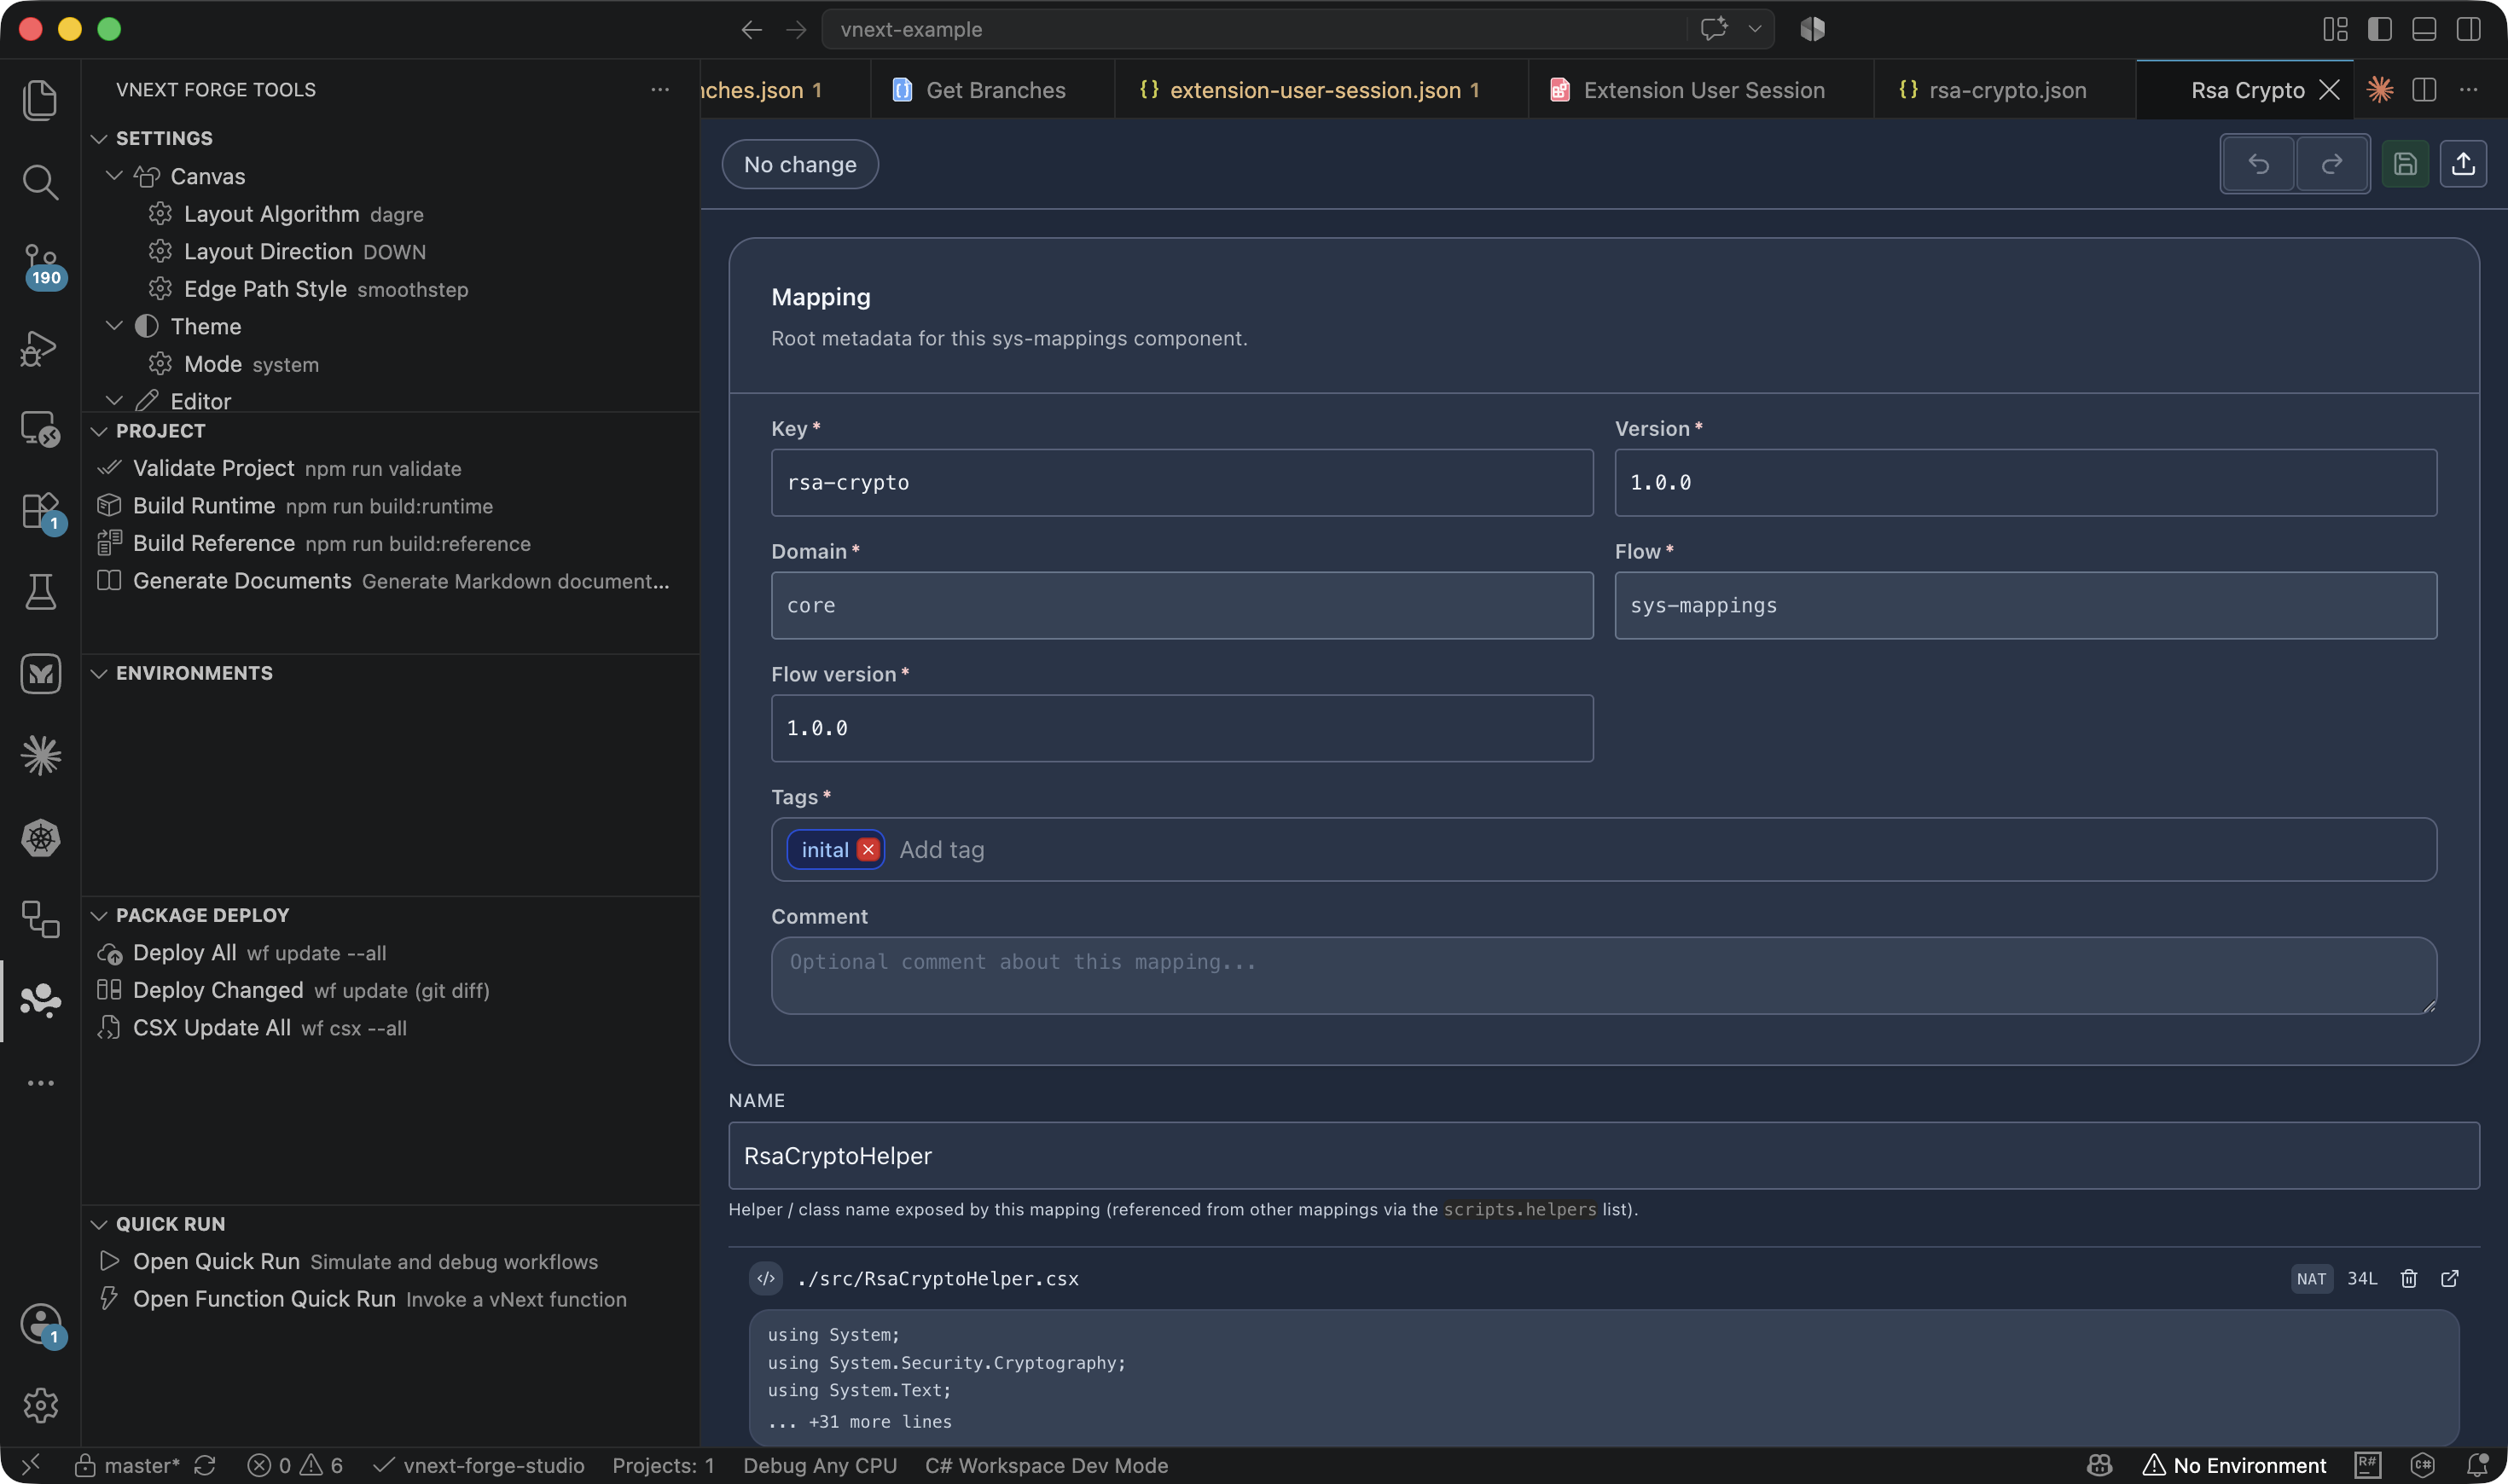Click the vnext-example command center search
2508x1484 pixels.
(x=1255, y=29)
